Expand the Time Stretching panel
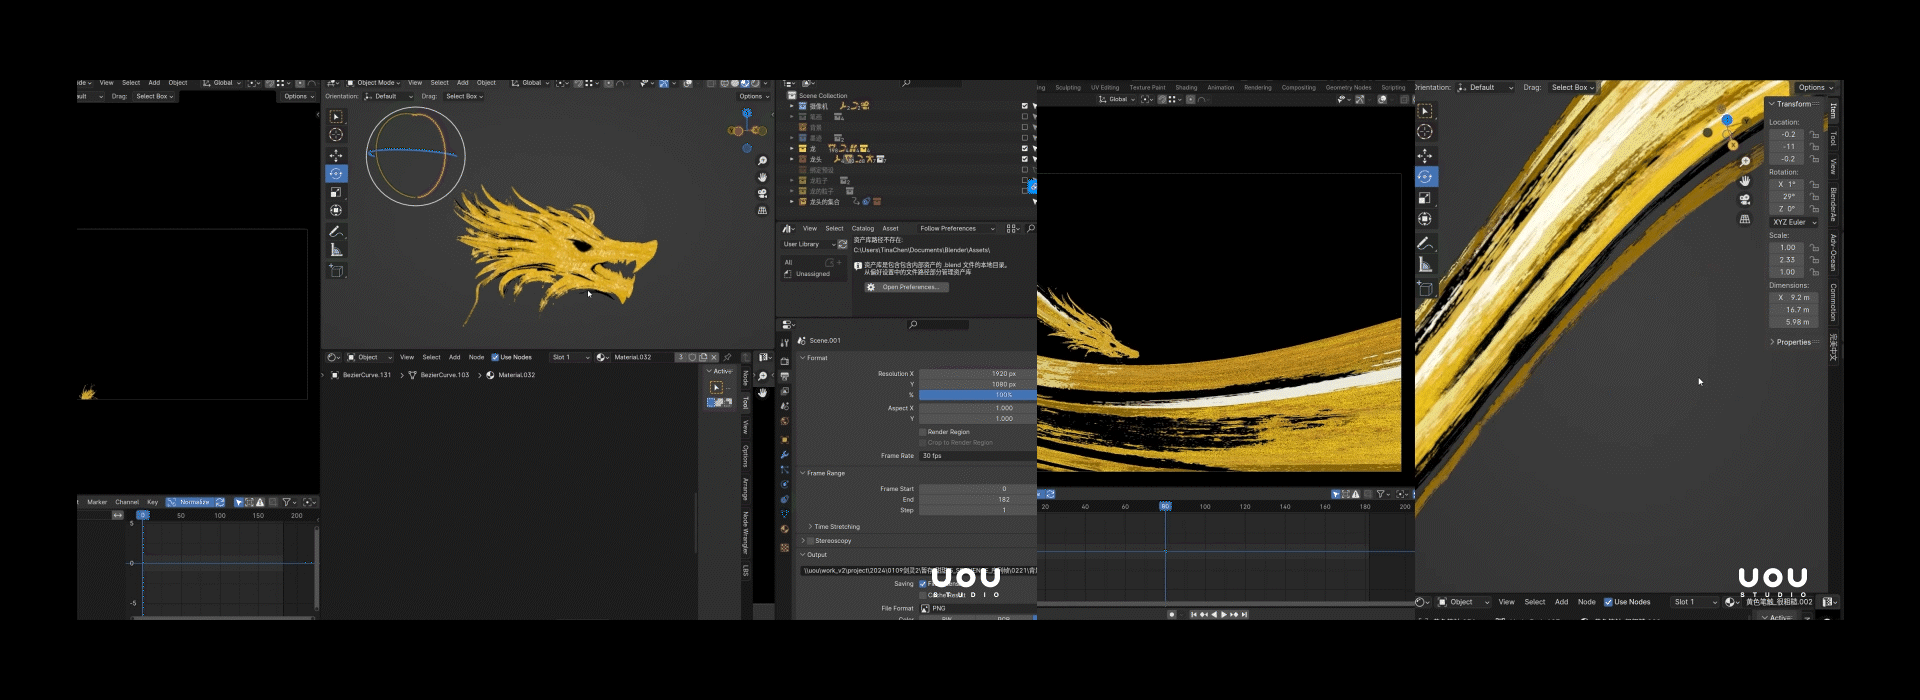Screen dimensions: 1920x700 834,527
